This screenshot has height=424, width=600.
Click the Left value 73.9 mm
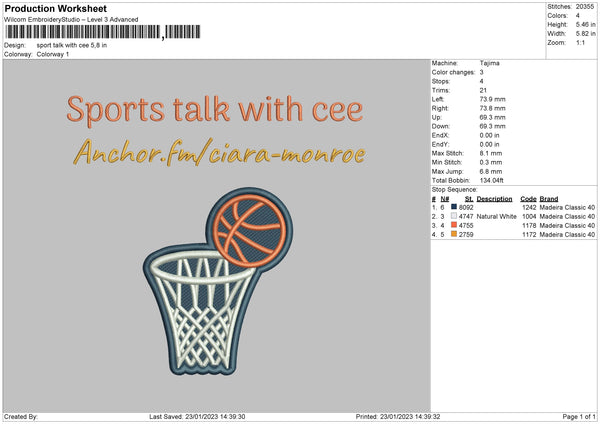492,99
